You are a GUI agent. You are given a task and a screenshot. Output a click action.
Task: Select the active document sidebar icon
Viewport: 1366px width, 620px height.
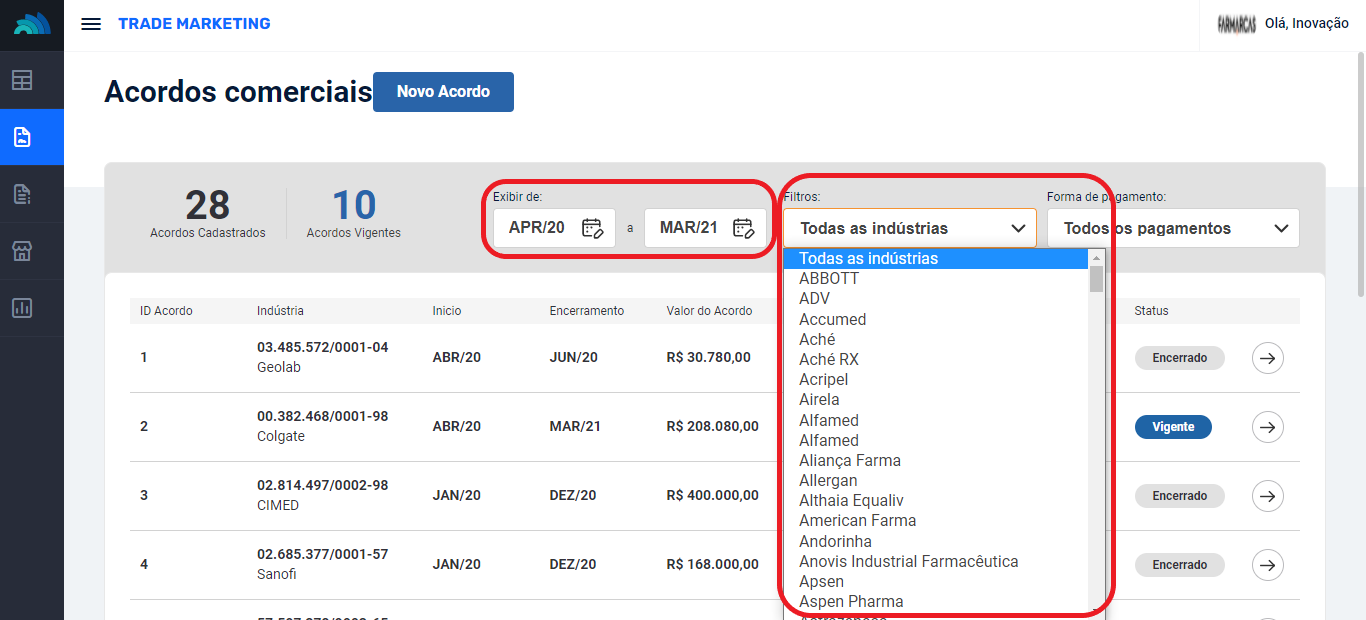pos(22,137)
